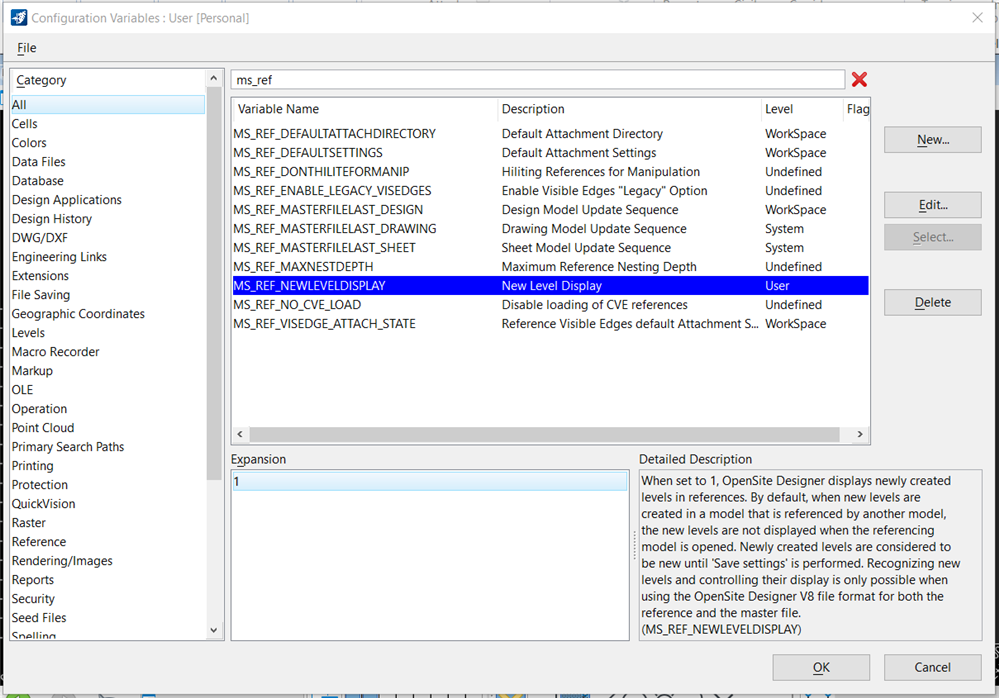999x698 pixels.
Task: Click the Expansion value field showing 1
Action: pyautogui.click(x=430, y=481)
